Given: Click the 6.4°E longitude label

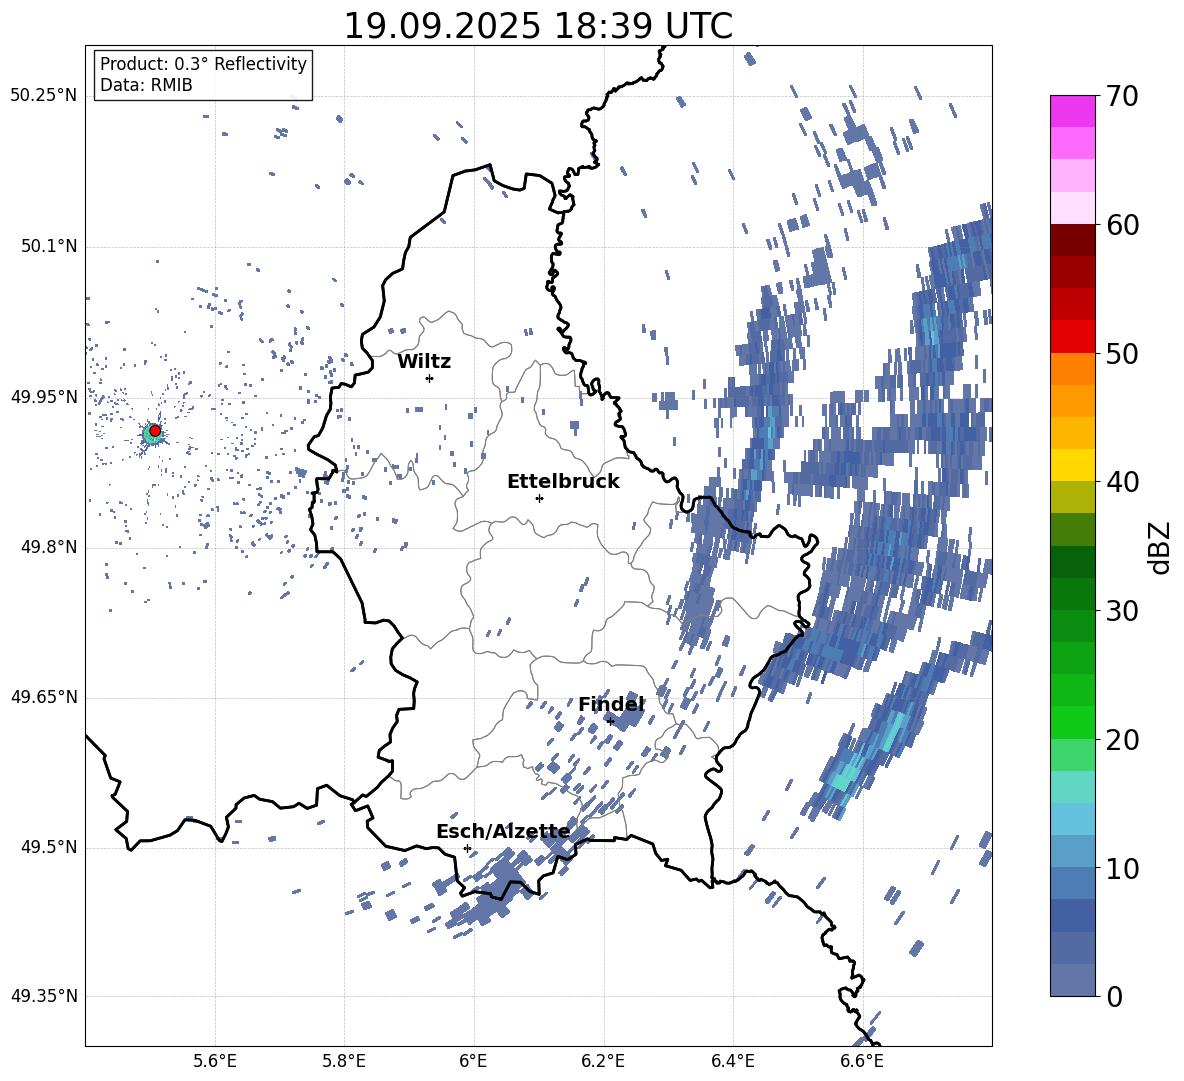Looking at the screenshot, I should click(x=732, y=1061).
